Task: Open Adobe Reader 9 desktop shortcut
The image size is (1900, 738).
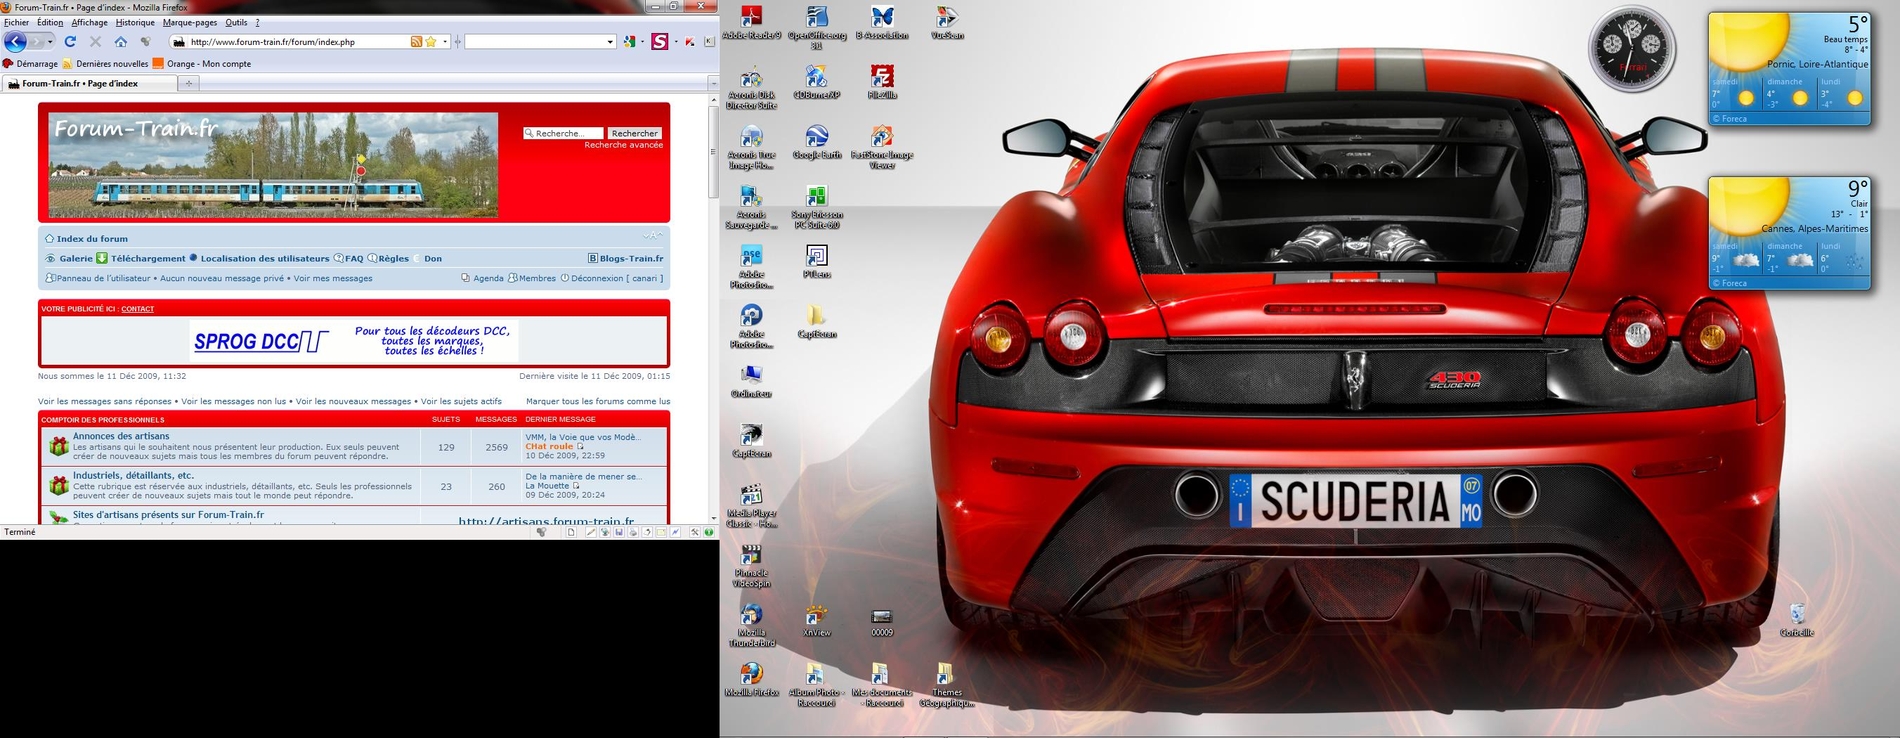Action: click(x=751, y=23)
